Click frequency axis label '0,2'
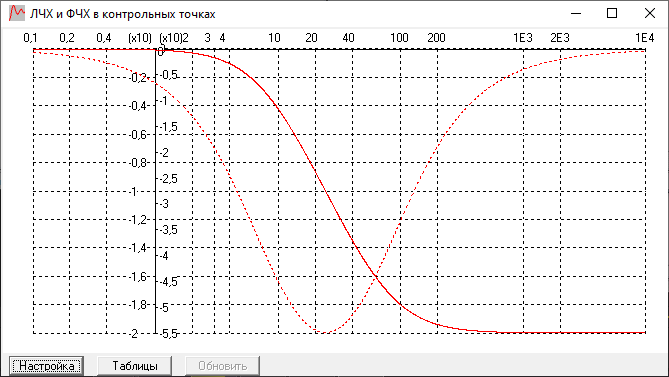This screenshot has width=669, height=377. point(67,38)
